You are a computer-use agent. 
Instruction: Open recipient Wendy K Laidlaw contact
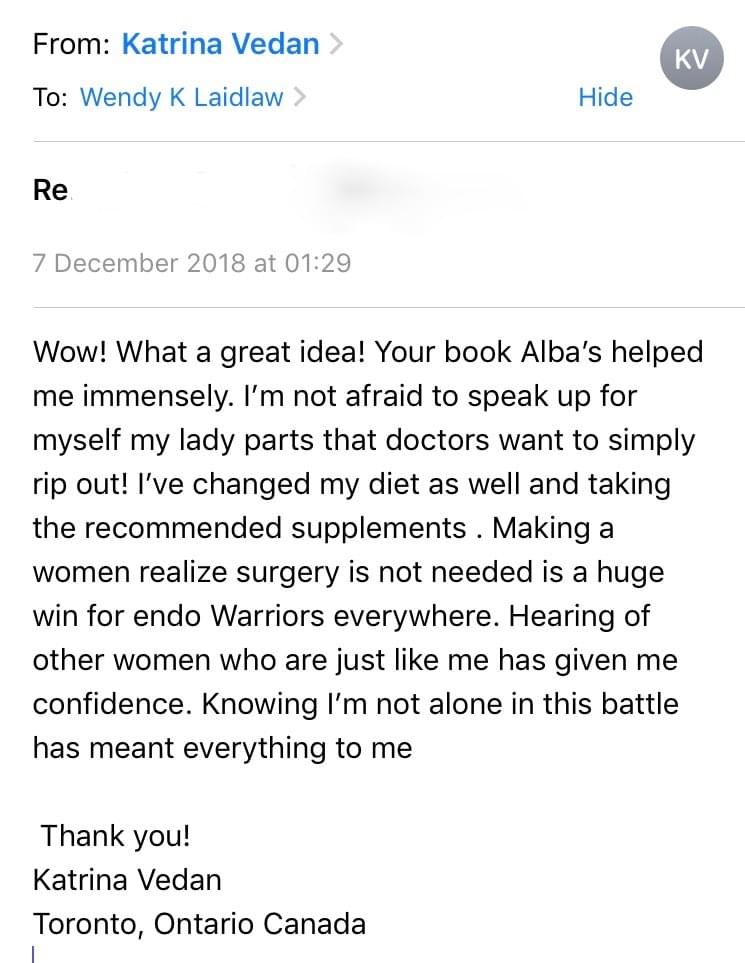(181, 97)
